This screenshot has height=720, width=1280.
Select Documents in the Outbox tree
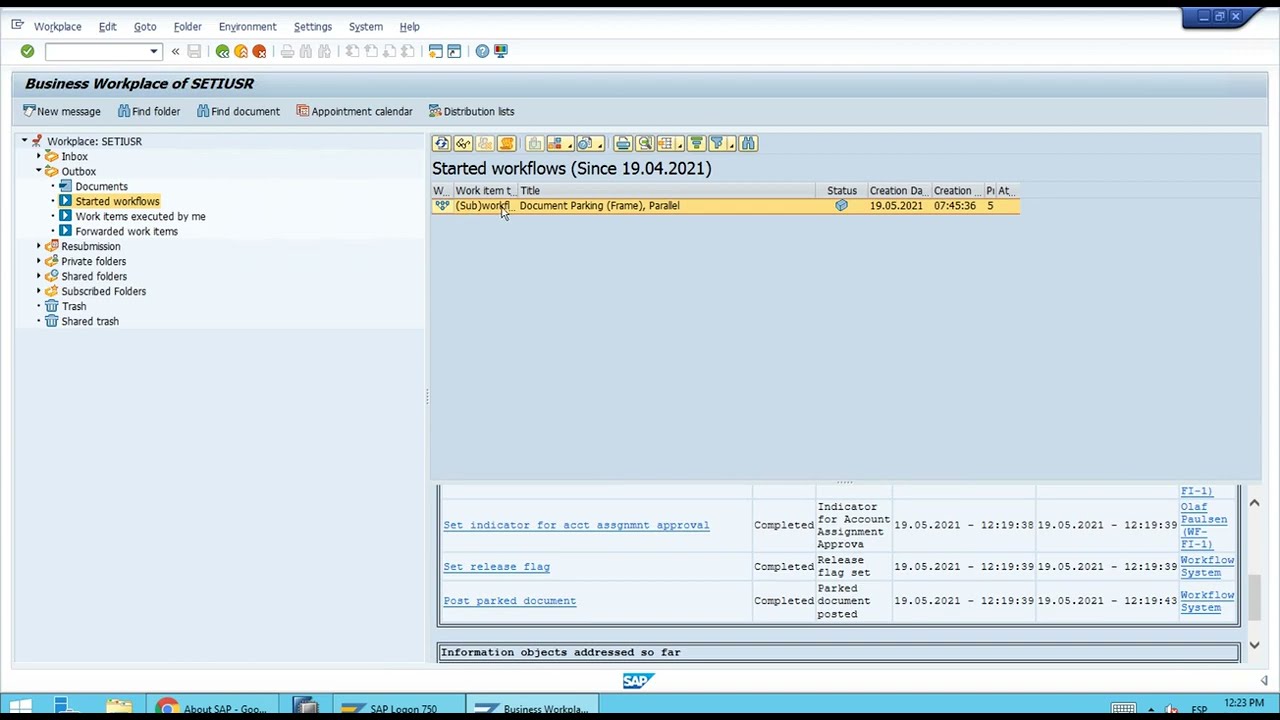click(101, 186)
